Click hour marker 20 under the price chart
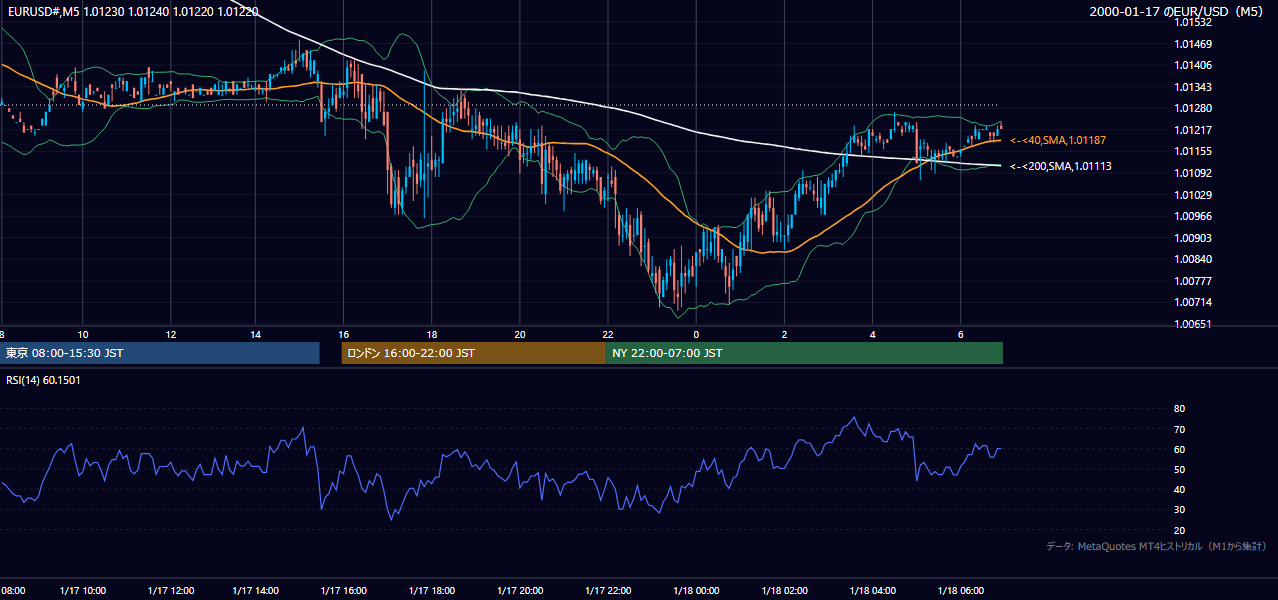 [519, 334]
